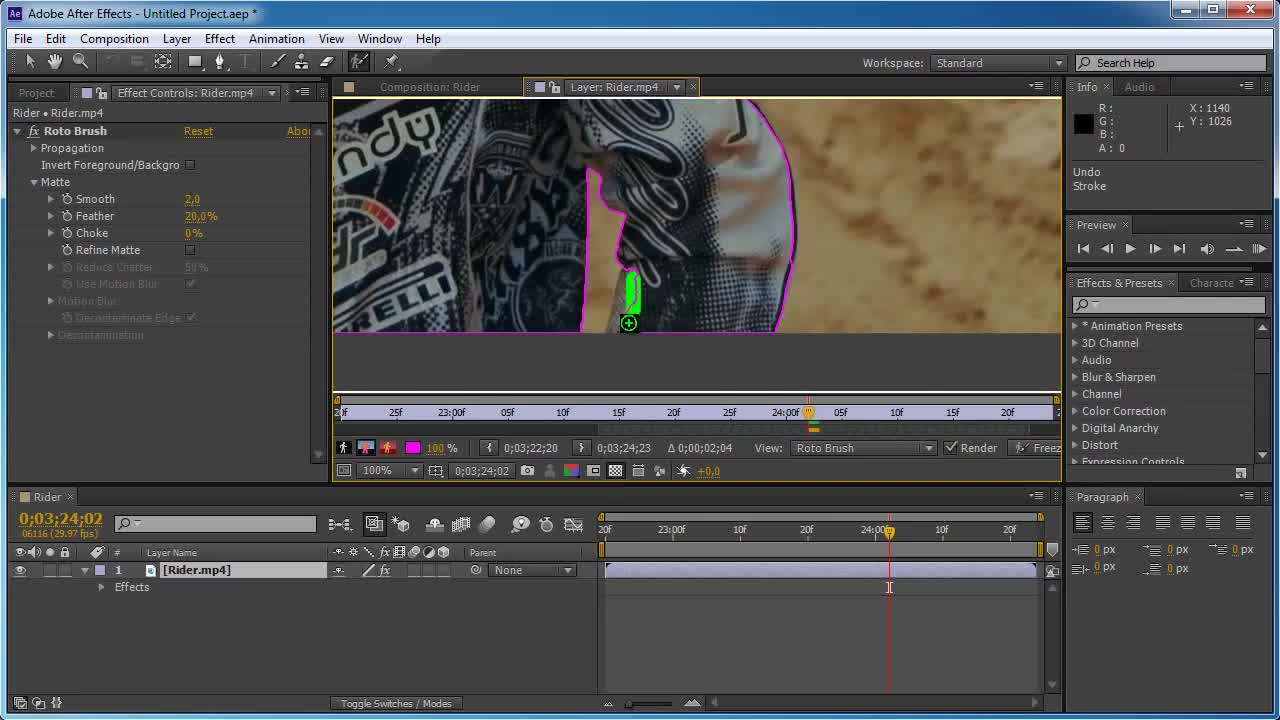Toggle alpha overlay view button
Image resolution: width=1280 pixels, height=720 pixels.
(x=388, y=448)
